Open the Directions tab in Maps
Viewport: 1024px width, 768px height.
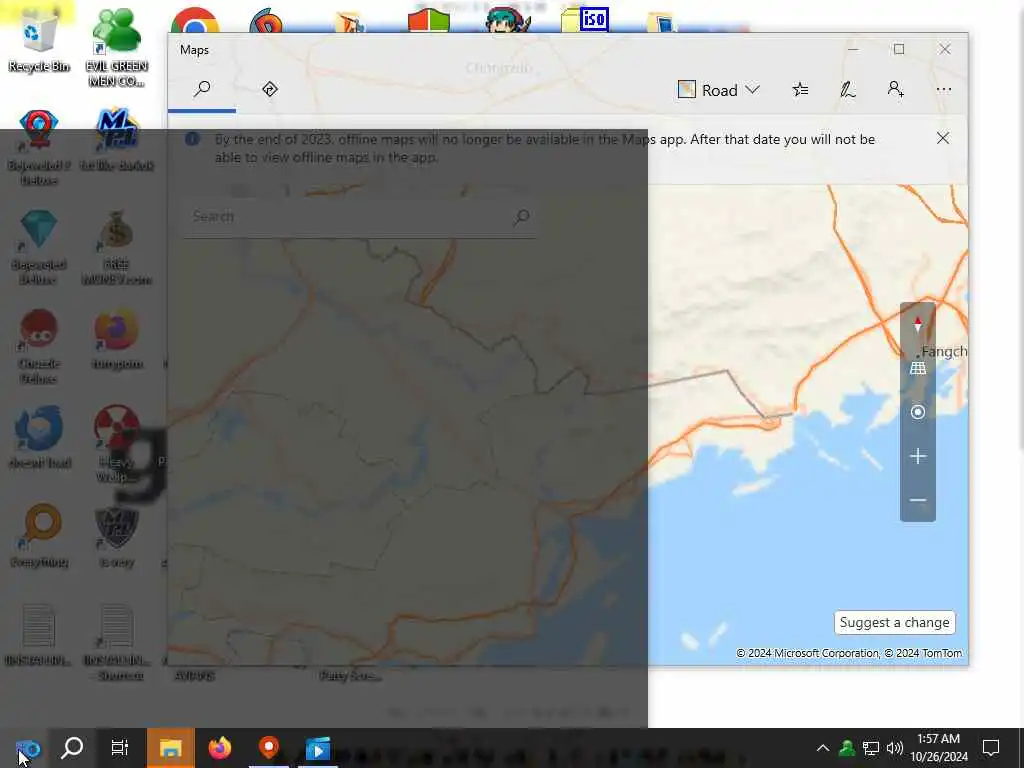point(270,89)
